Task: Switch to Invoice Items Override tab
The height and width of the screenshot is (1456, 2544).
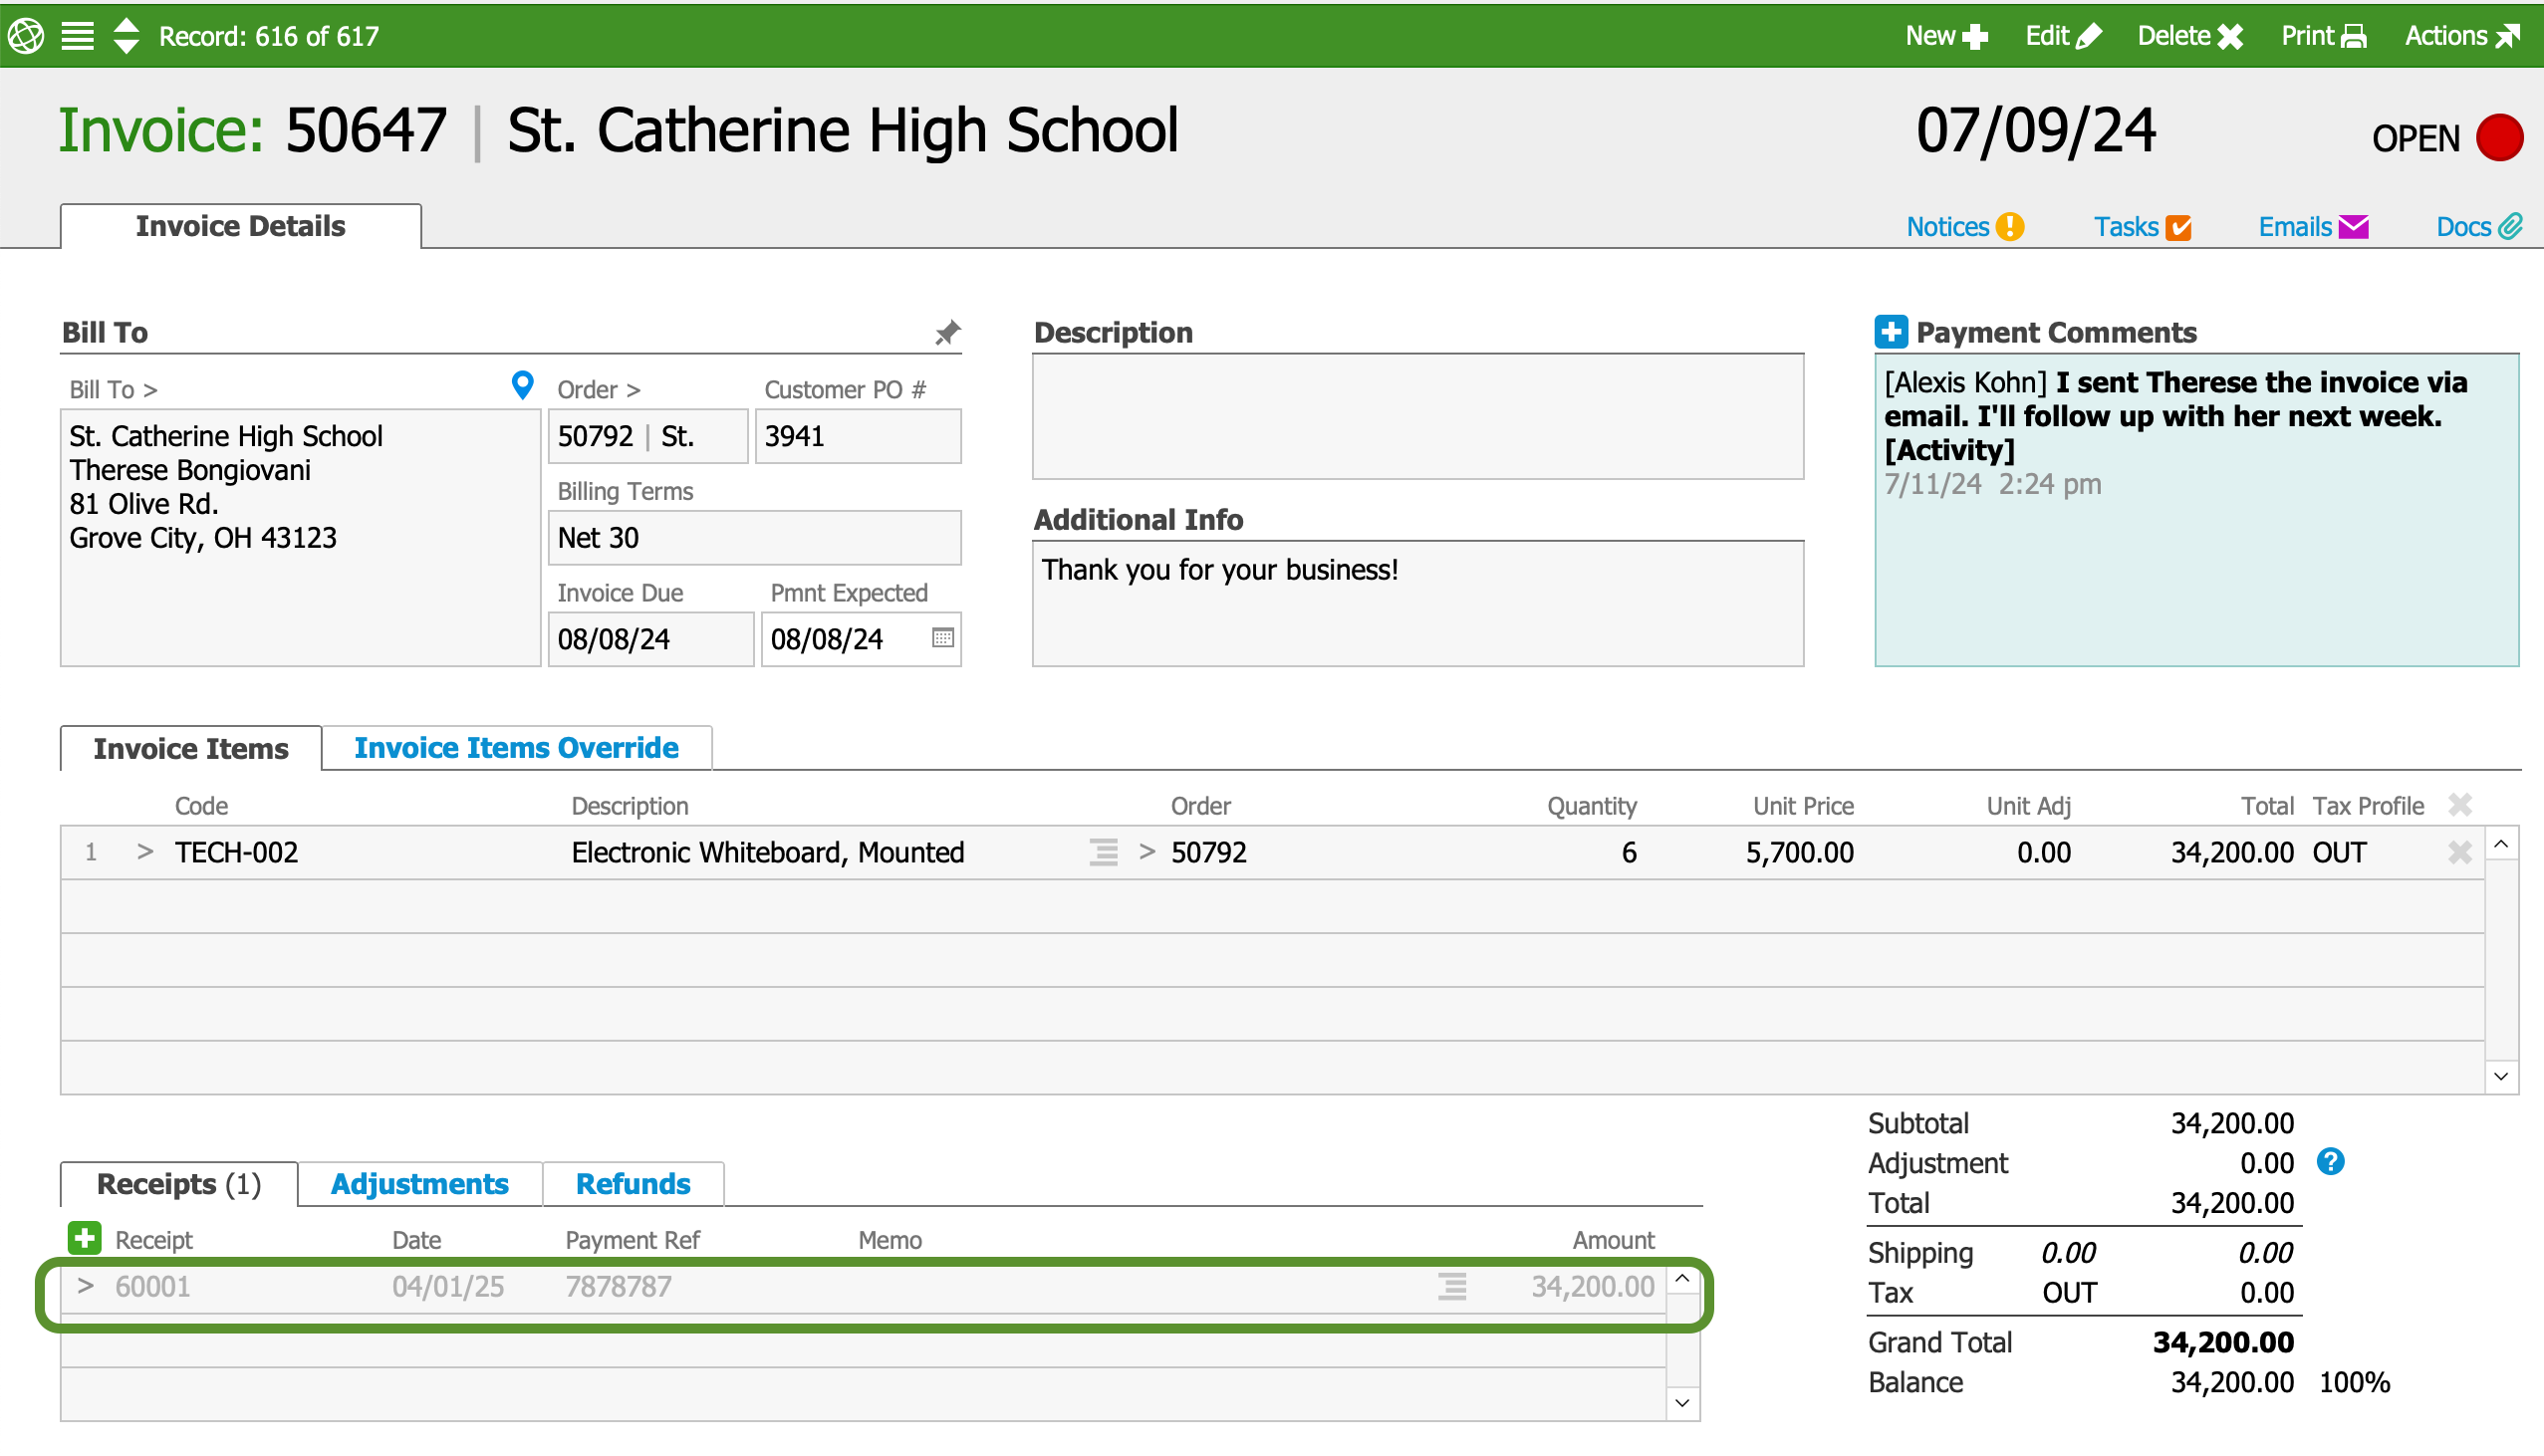Action: [516, 748]
